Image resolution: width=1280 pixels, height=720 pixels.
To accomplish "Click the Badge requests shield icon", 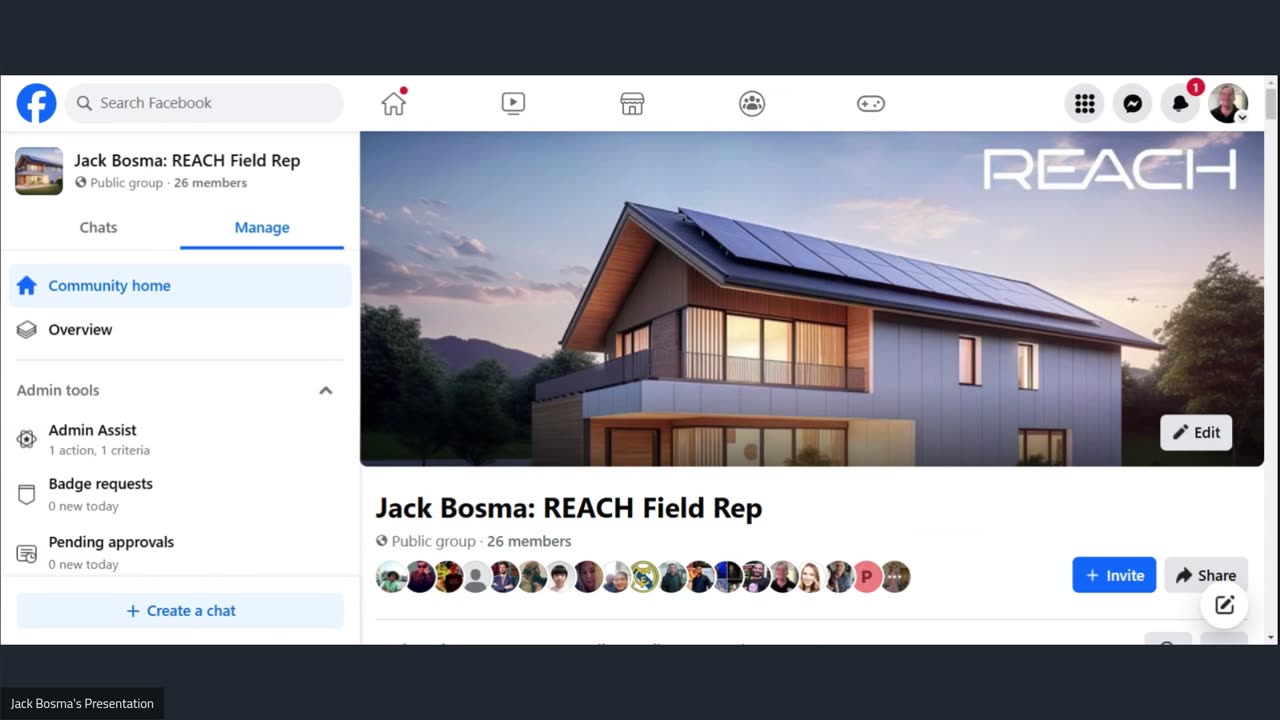I will (x=27, y=494).
